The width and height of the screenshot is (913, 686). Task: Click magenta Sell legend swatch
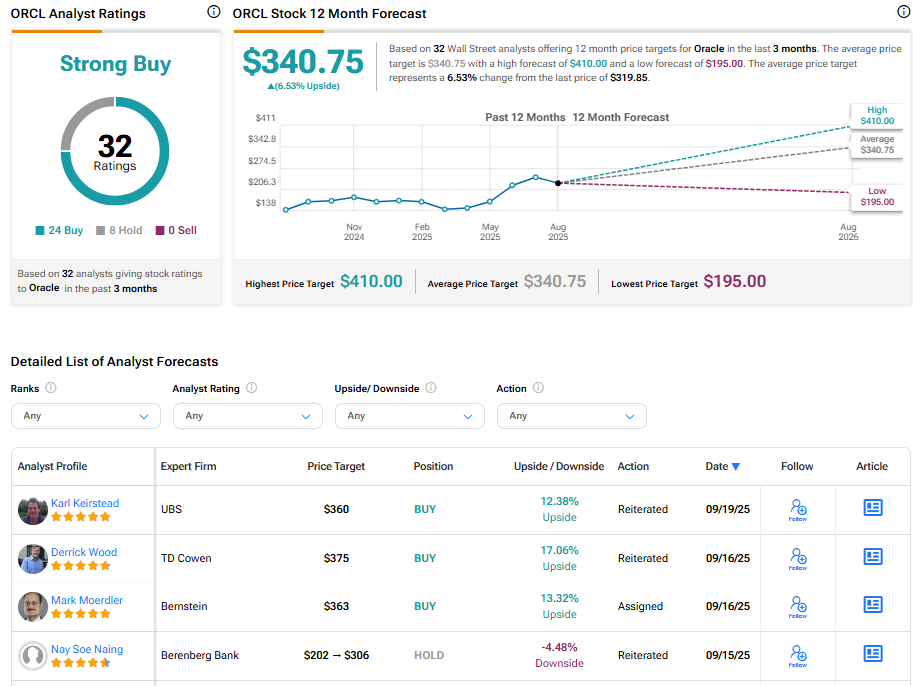tap(160, 231)
